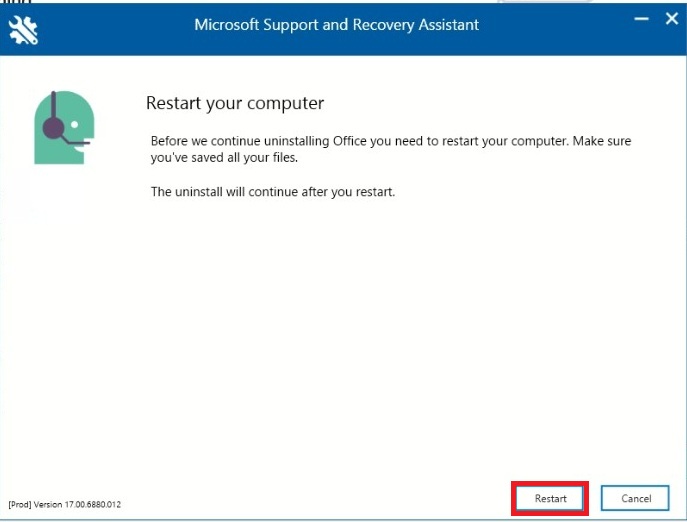The height and width of the screenshot is (522, 687).
Task: Click the "Microsoft Support and Recovery Assistant" title
Action: click(336, 24)
